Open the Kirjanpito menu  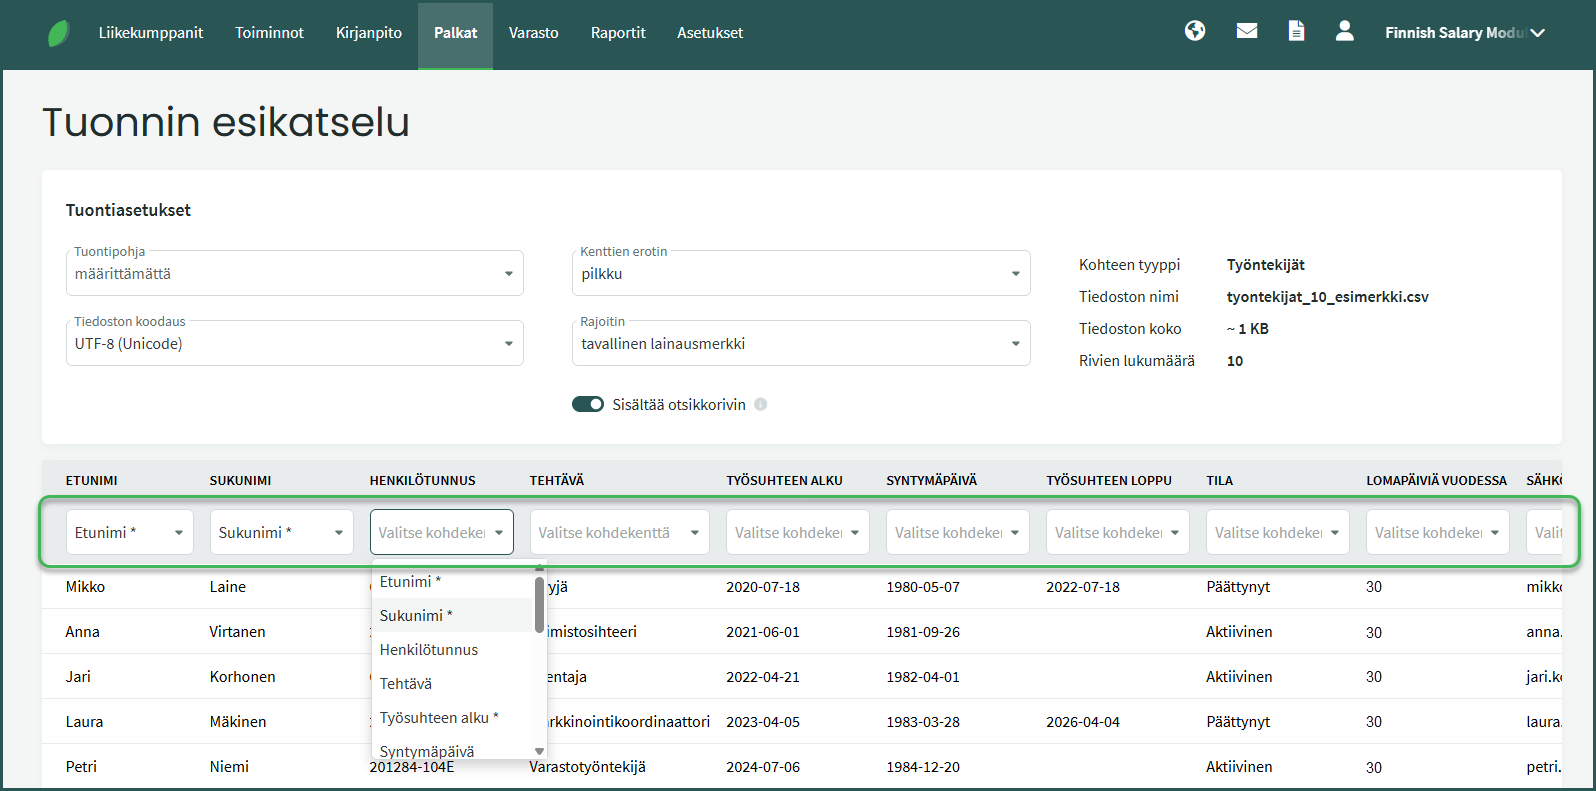tap(368, 33)
